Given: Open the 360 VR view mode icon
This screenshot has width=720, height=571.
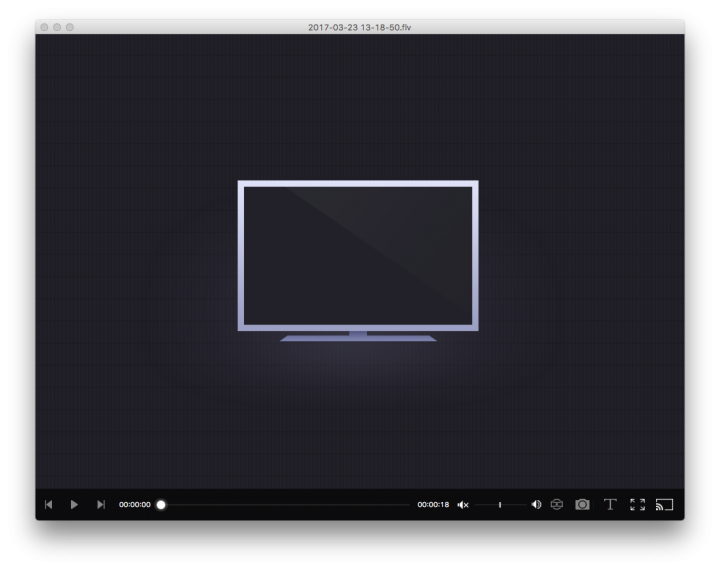Looking at the screenshot, I should point(557,504).
